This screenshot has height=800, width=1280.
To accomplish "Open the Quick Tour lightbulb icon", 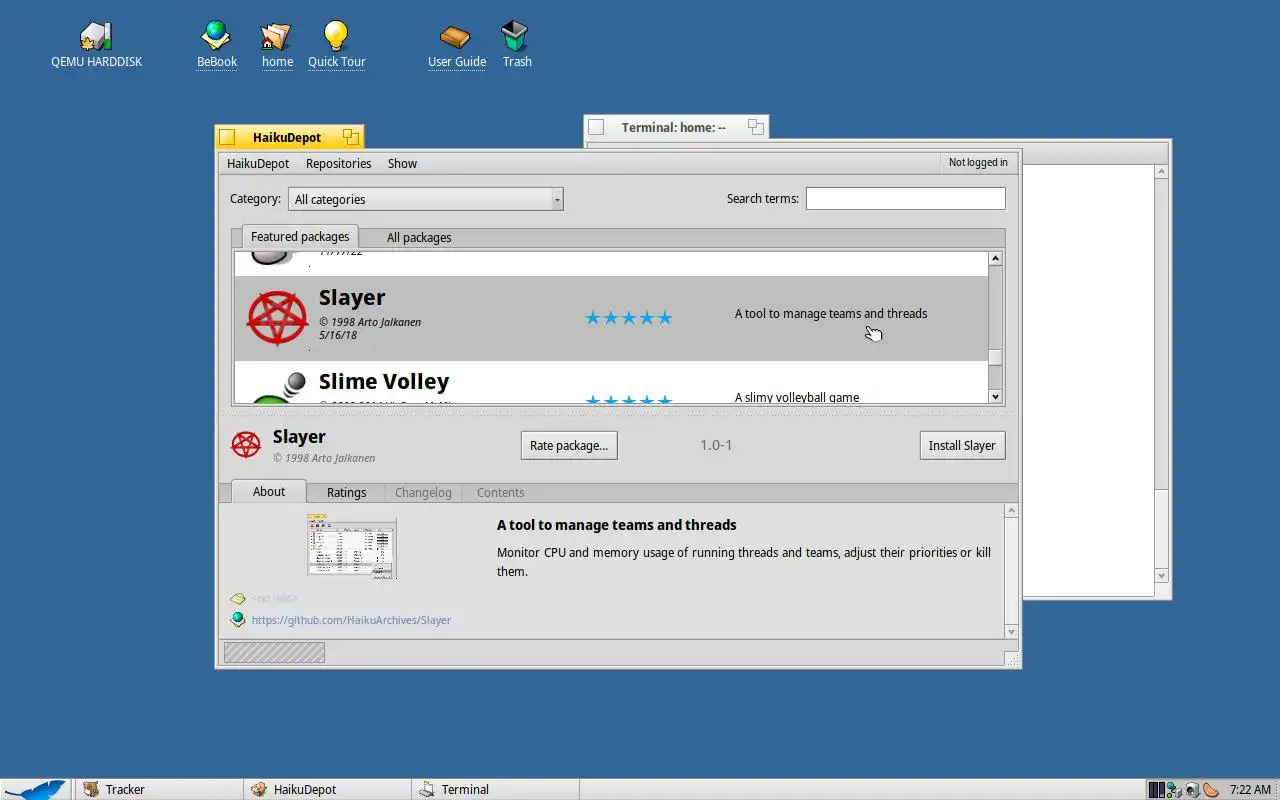I will [x=336, y=36].
